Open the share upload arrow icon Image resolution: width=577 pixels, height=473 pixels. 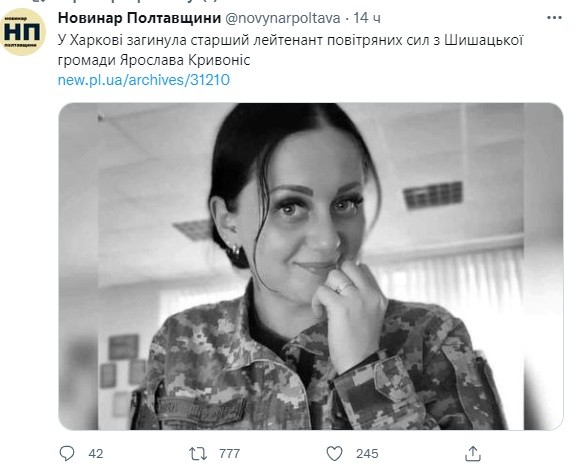pyautogui.click(x=473, y=453)
